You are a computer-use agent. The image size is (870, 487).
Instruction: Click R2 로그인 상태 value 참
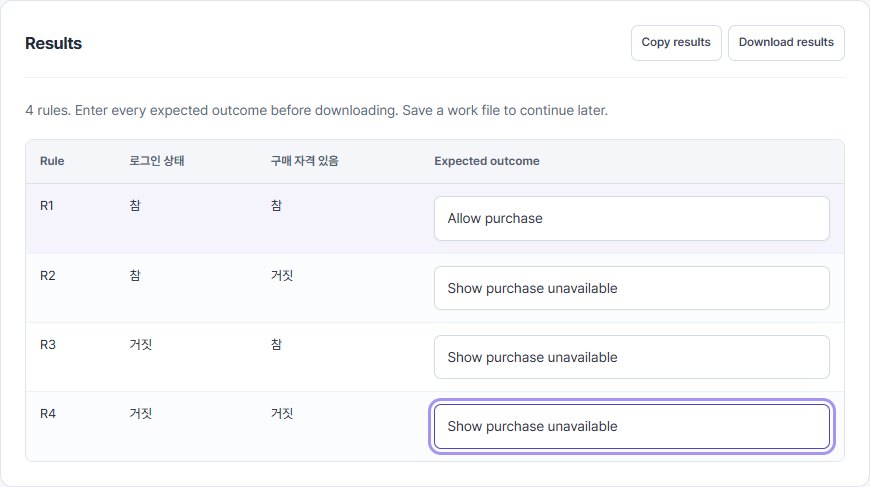pos(135,276)
